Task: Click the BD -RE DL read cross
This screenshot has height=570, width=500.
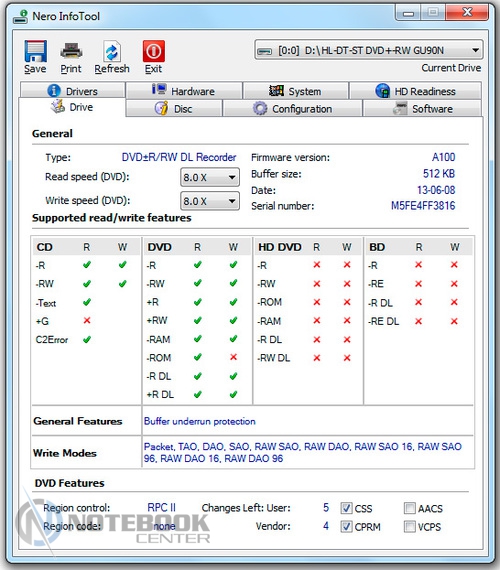Action: pyautogui.click(x=419, y=321)
